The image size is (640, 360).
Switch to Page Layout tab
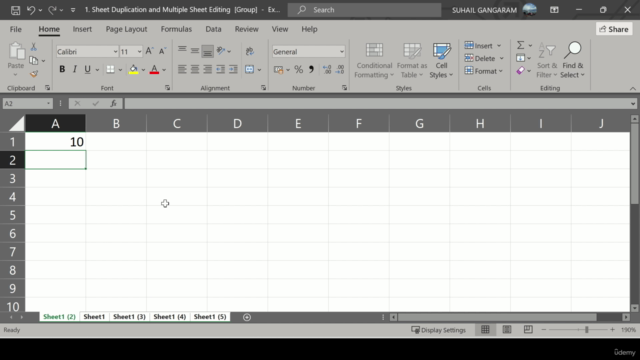point(126,29)
